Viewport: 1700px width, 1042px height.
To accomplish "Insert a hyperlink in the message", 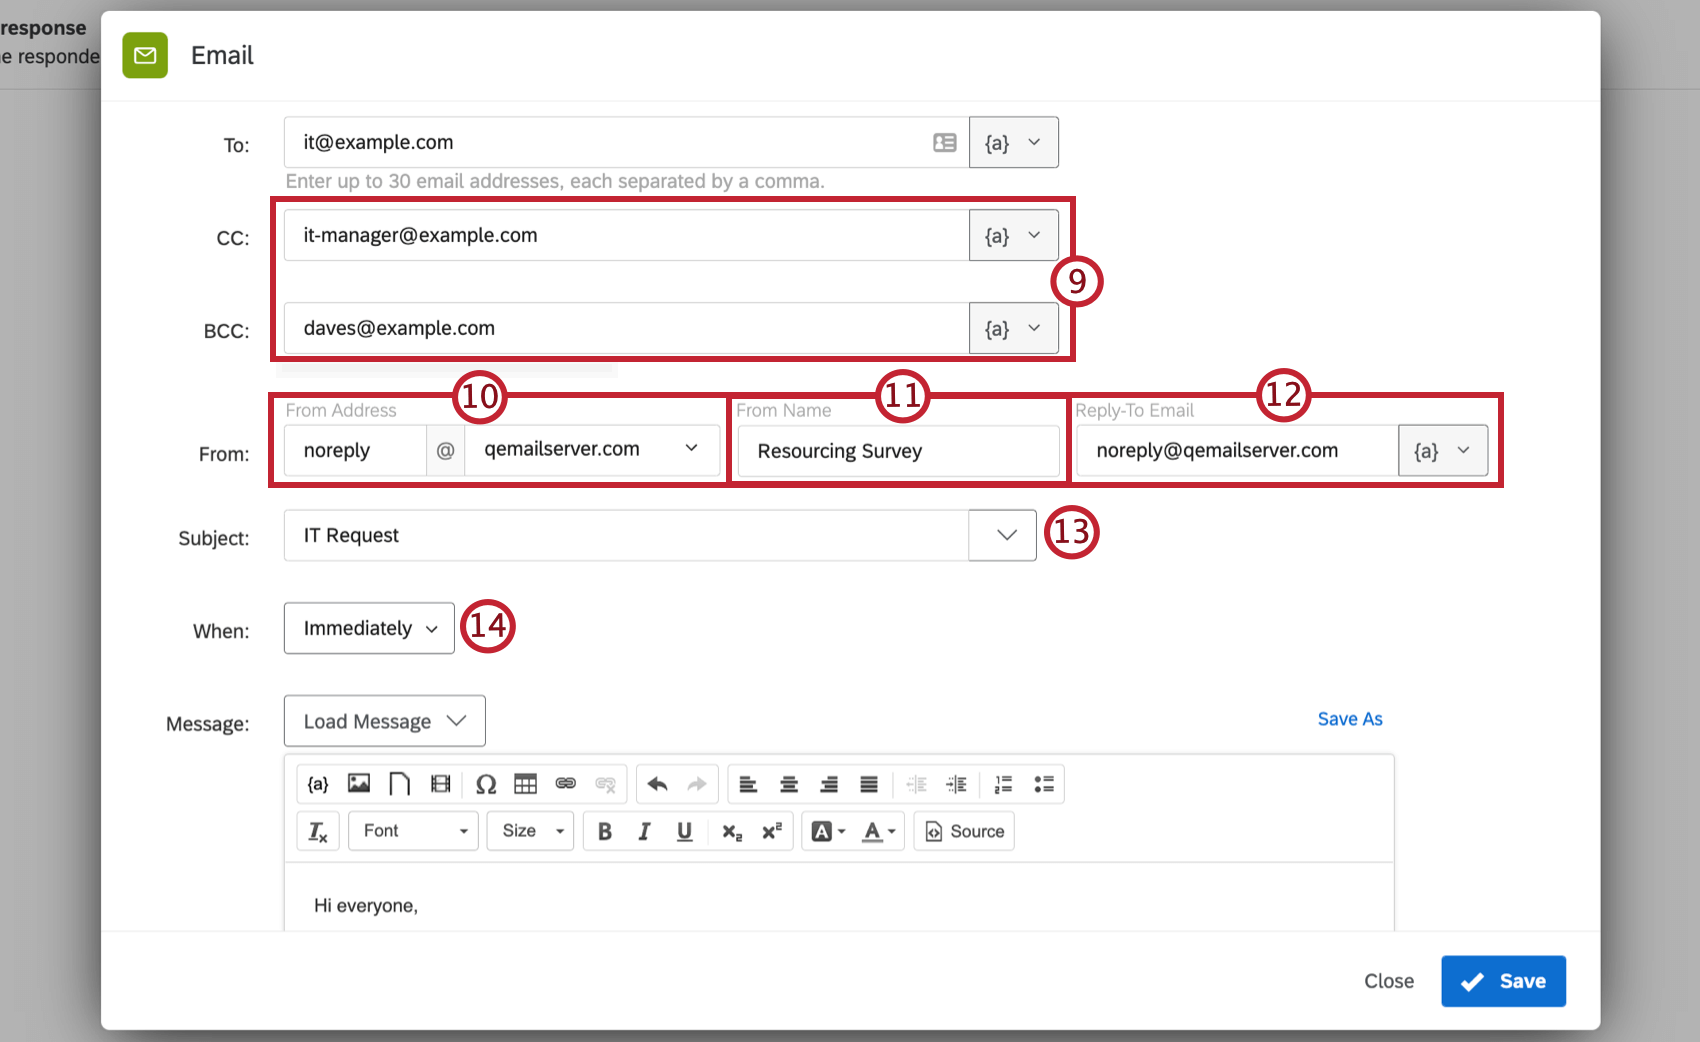I will pos(566,783).
